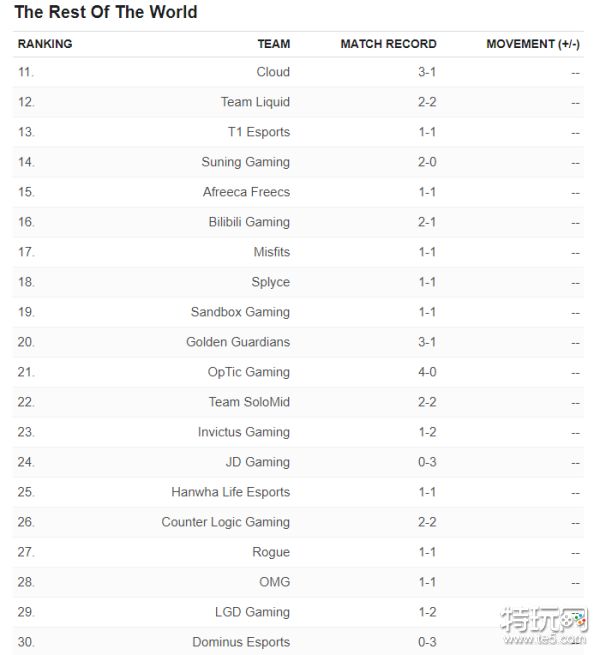600x655 pixels.
Task: Open the Golden Guardians entry
Action: pos(238,342)
